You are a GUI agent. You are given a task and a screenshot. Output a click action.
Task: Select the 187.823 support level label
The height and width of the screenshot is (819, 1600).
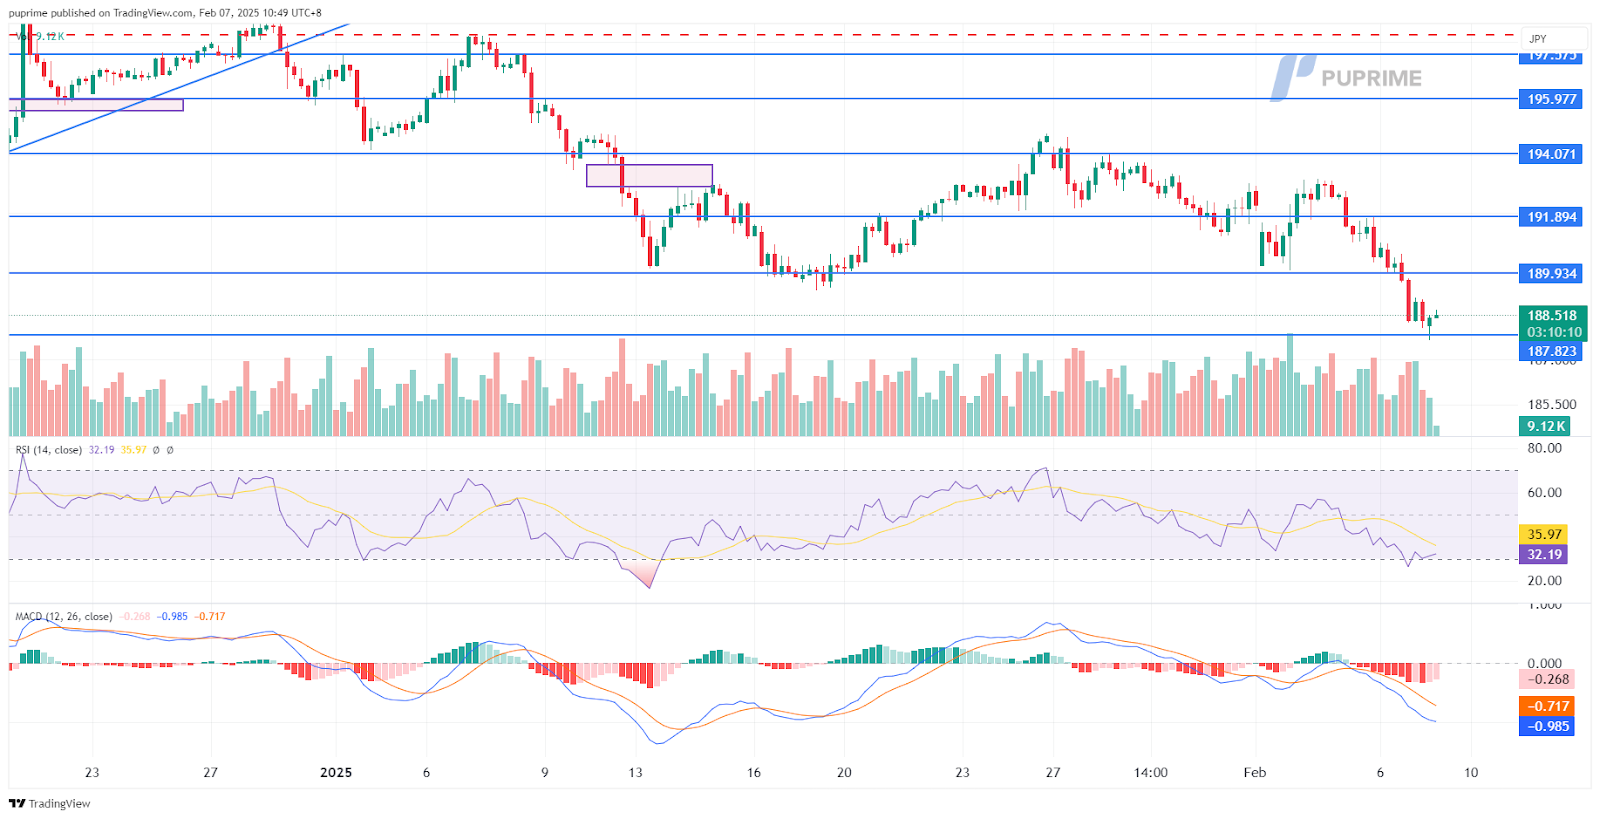pos(1551,352)
